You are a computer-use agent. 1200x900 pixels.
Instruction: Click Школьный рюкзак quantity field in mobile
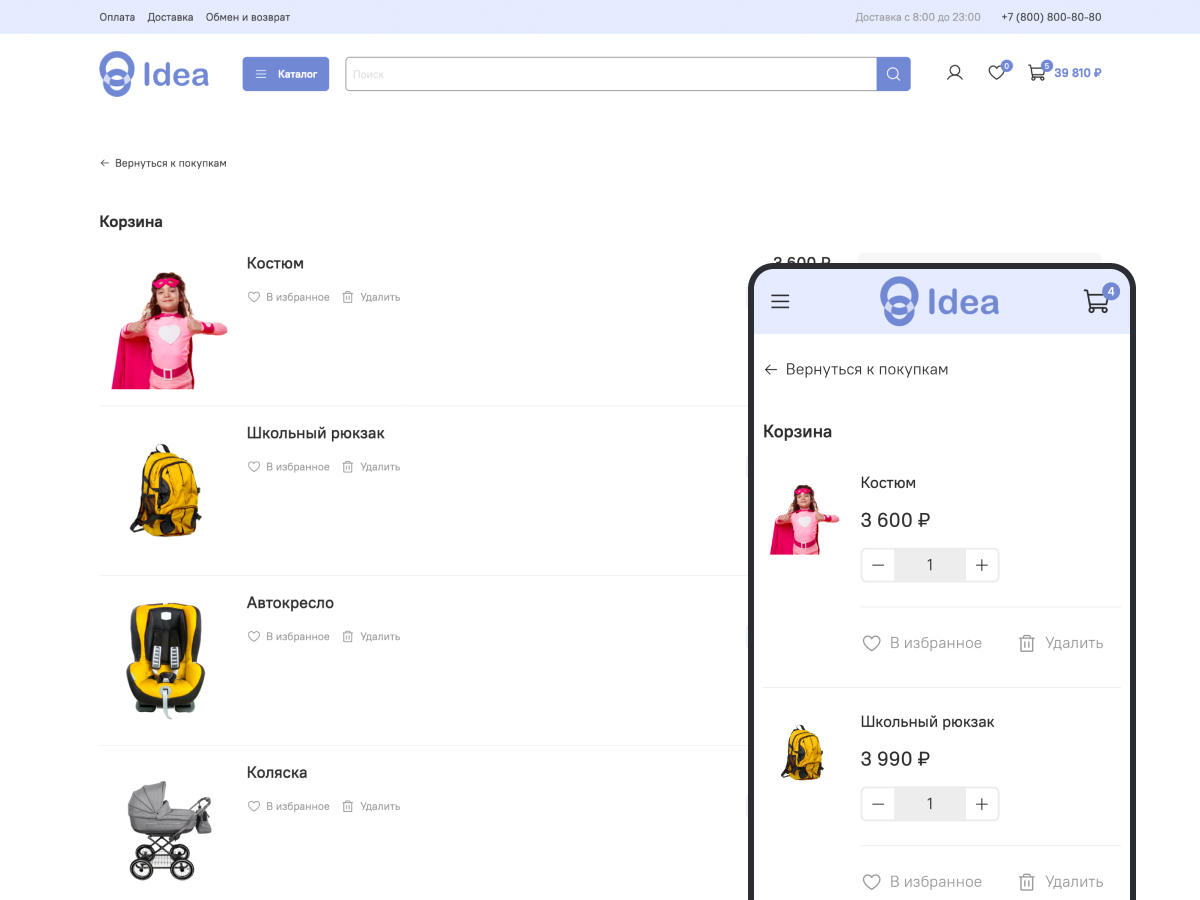tap(930, 804)
